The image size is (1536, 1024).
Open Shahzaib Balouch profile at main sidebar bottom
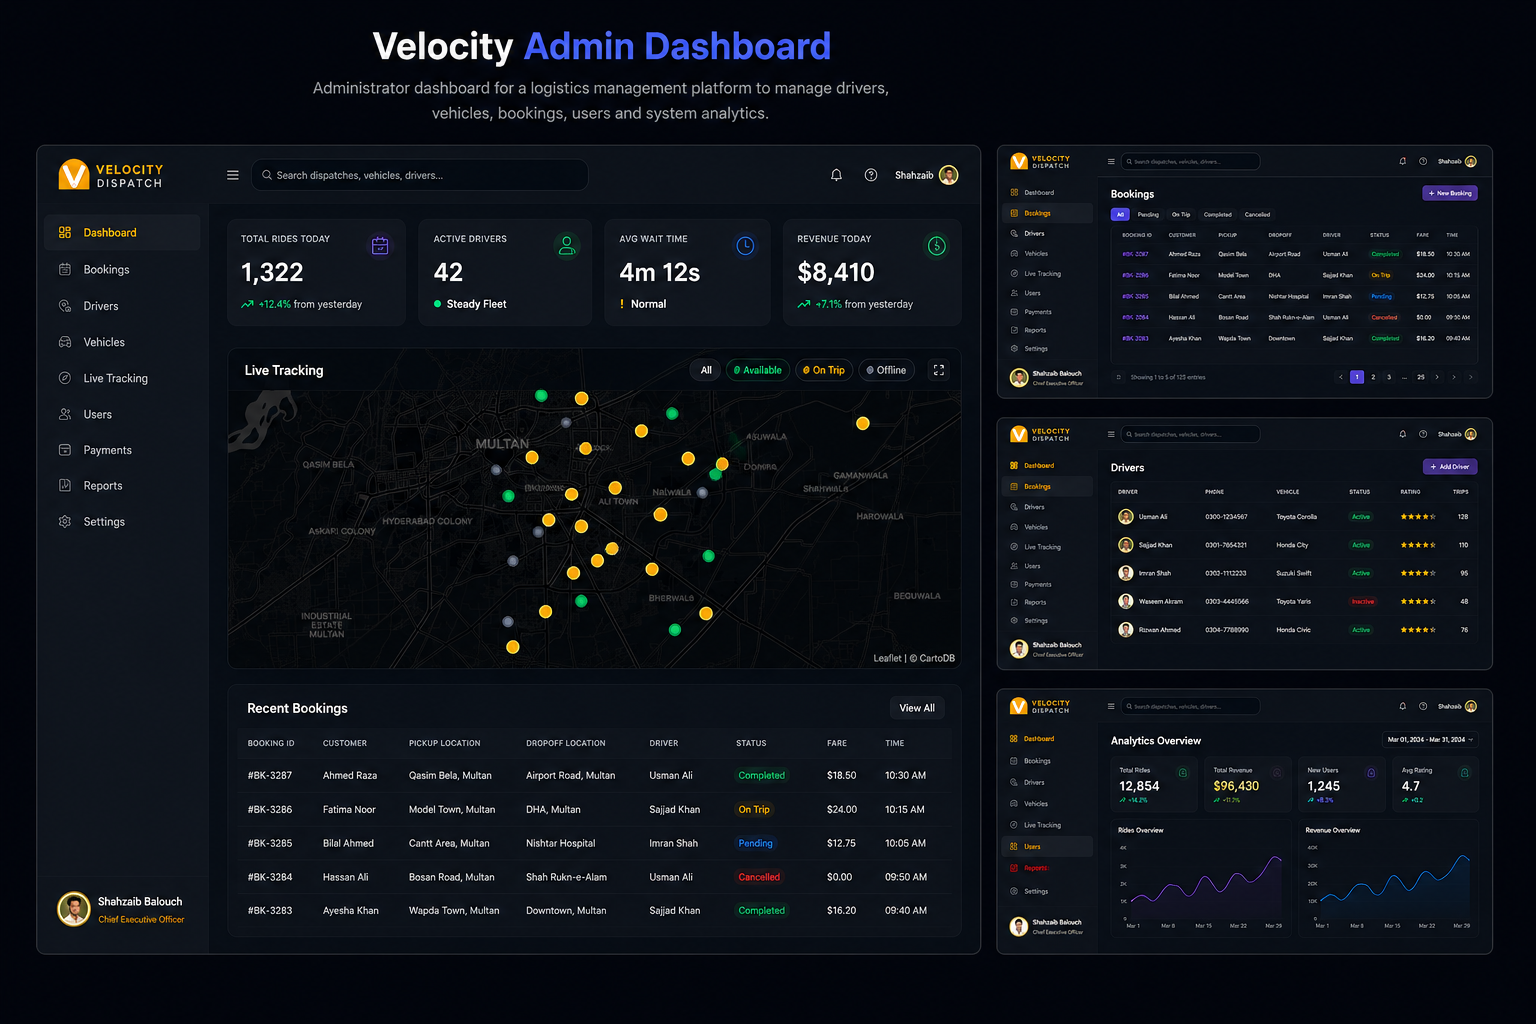[121, 910]
